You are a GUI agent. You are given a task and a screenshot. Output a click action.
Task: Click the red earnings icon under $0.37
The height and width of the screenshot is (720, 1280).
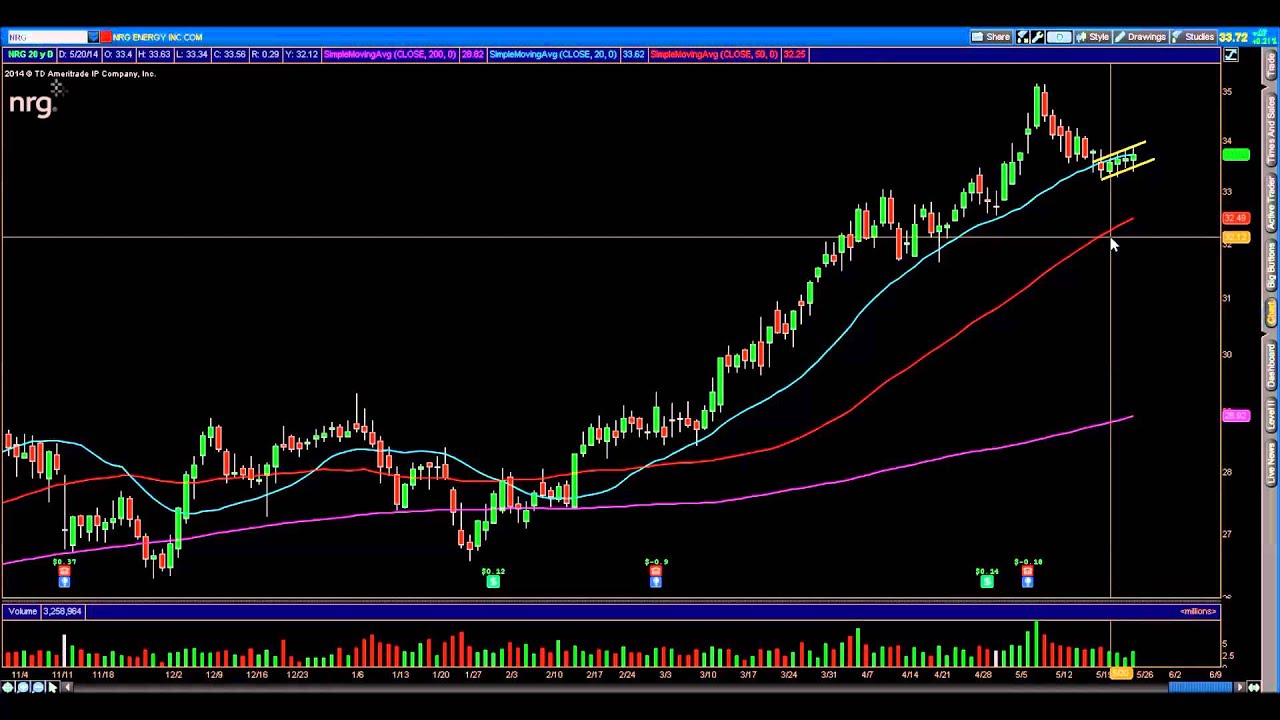64,571
